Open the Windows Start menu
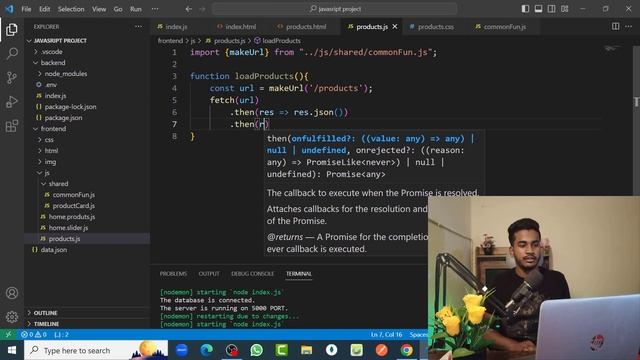The height and width of the screenshot is (360, 640). coord(12,350)
